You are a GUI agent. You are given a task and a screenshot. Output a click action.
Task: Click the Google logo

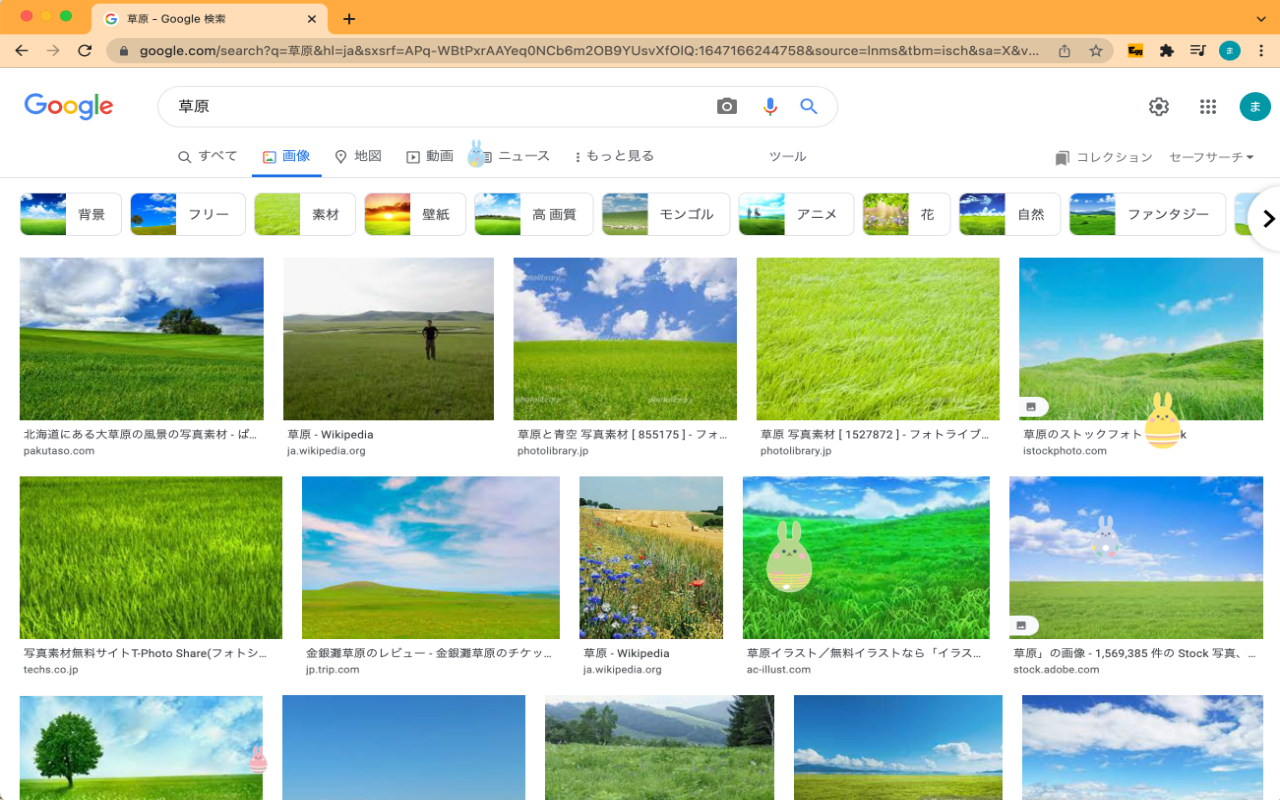tap(68, 106)
